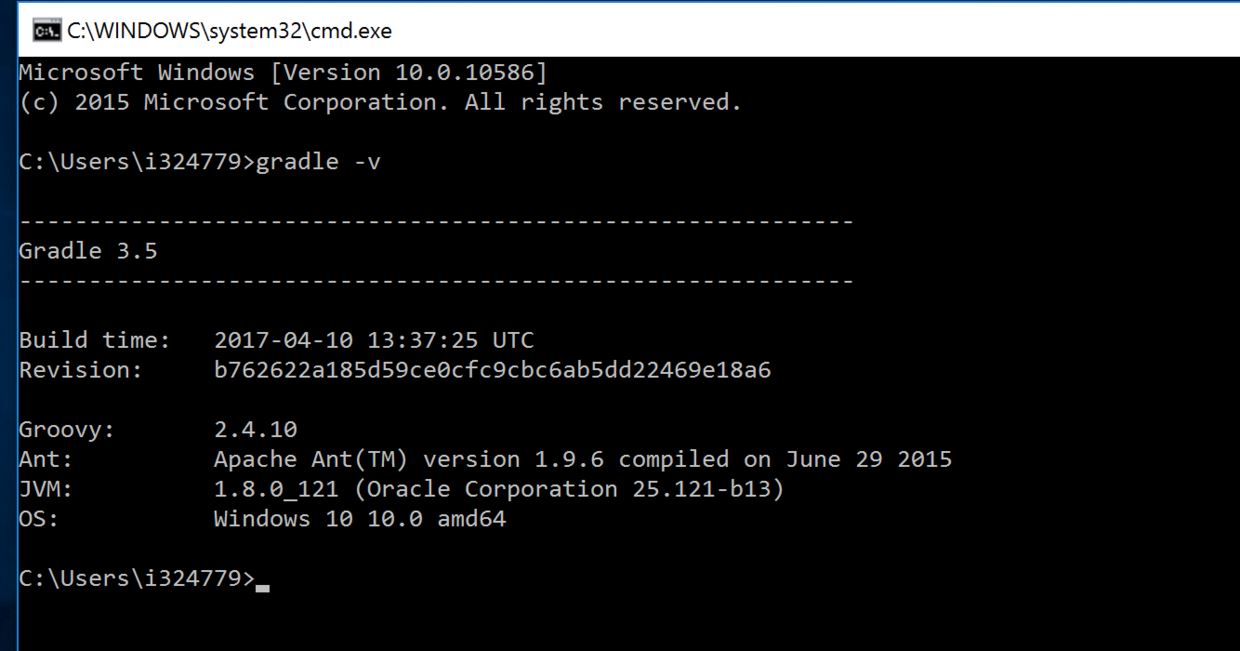
Task: Click the blinking cursor at the last prompt
Action: click(263, 587)
